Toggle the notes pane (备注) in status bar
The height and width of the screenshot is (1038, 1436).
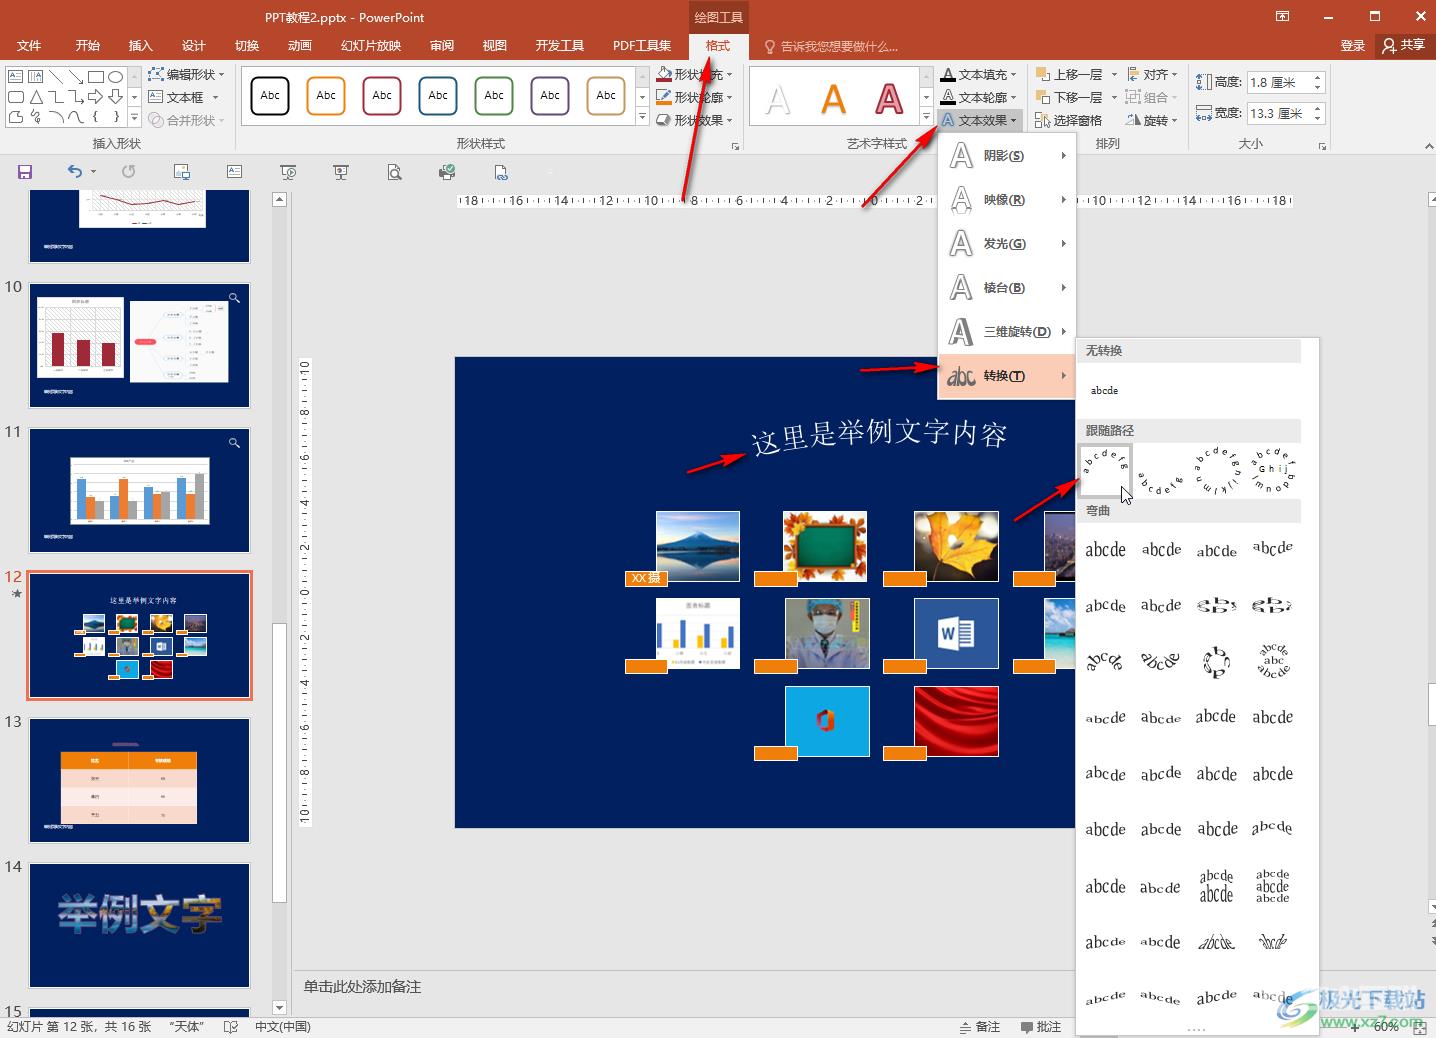[979, 1027]
